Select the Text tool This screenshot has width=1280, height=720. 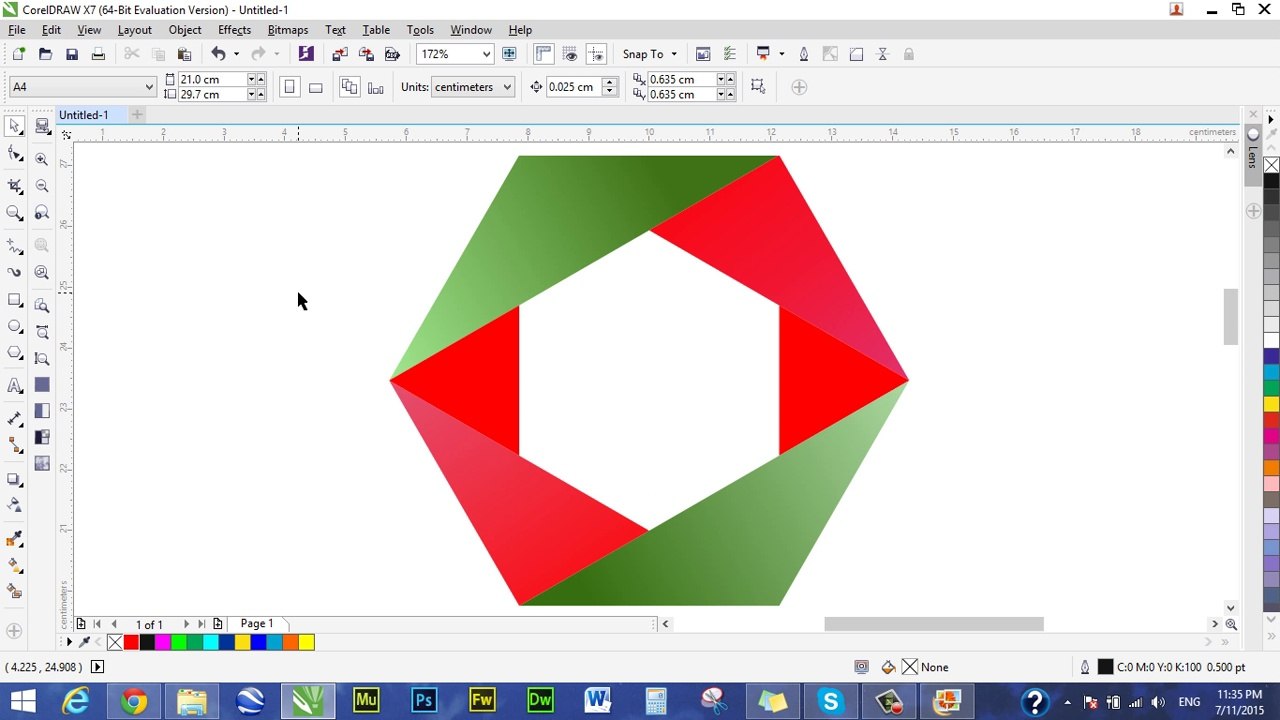click(14, 386)
